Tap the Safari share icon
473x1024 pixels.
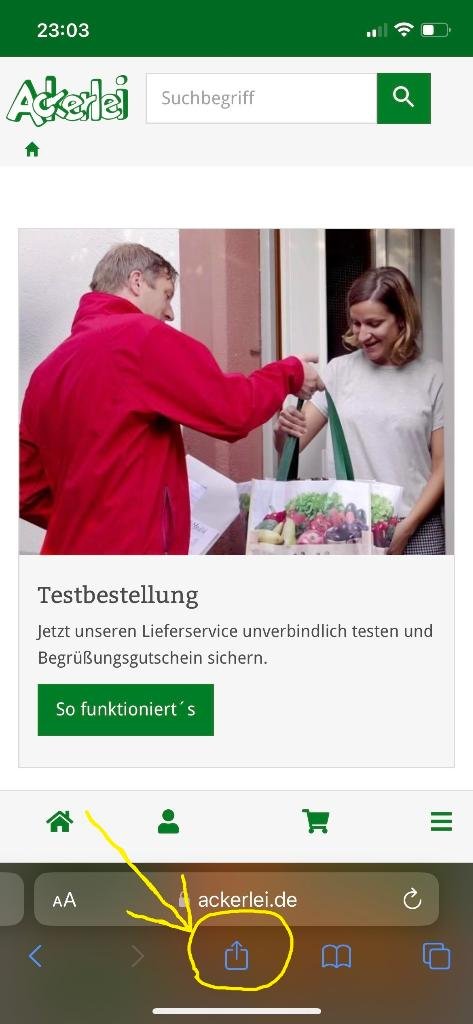[236, 956]
